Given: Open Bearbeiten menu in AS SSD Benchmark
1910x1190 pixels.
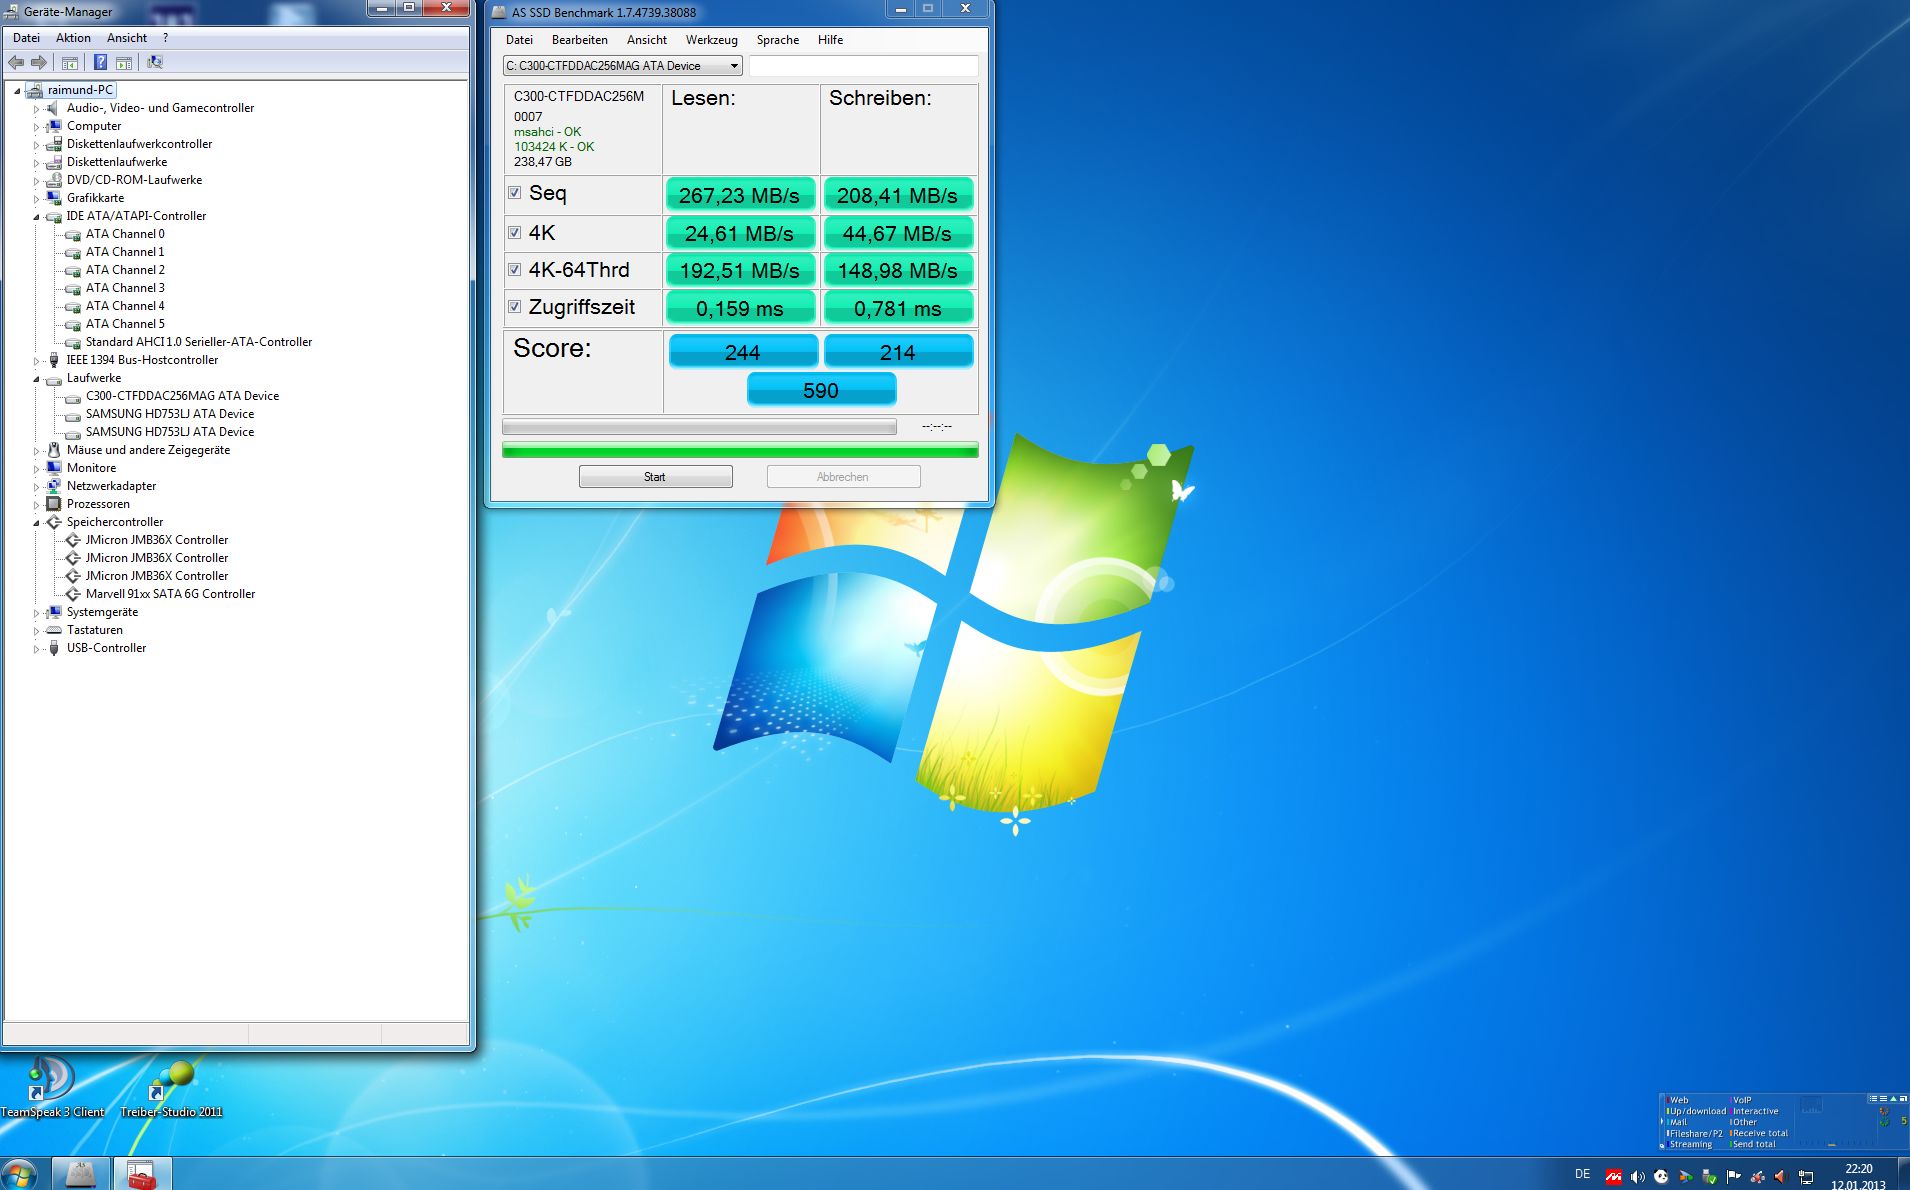Looking at the screenshot, I should pos(579,40).
